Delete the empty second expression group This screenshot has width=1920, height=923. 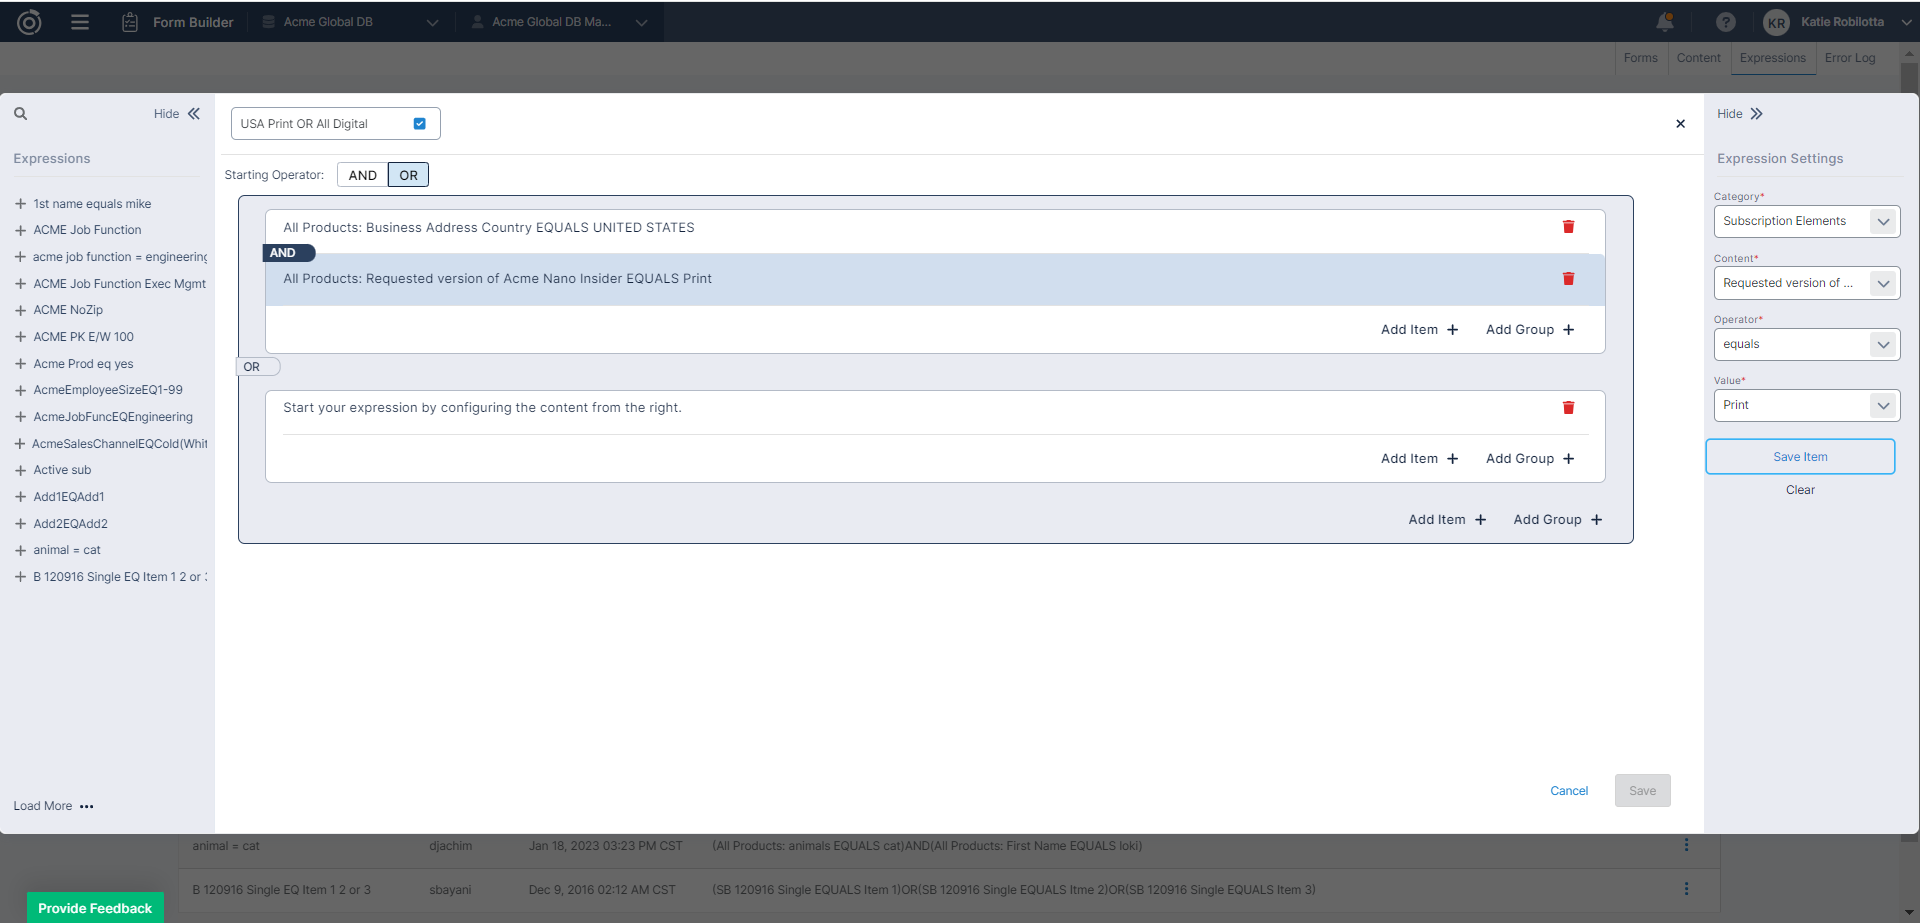1568,408
